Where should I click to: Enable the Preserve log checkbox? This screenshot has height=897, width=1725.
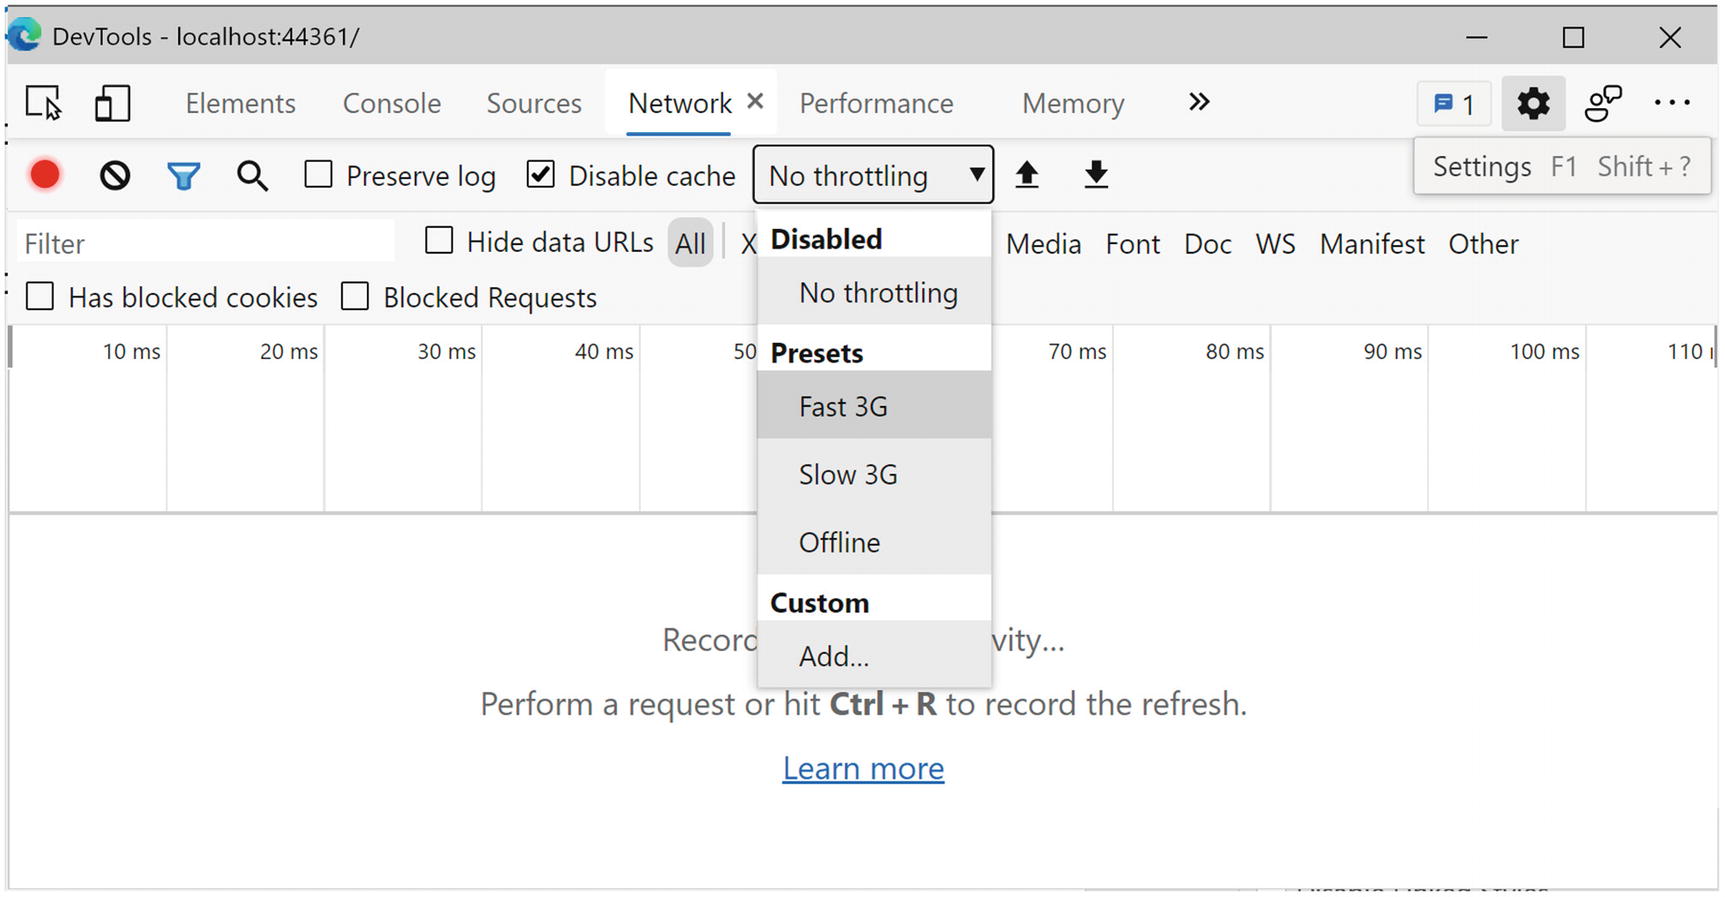[319, 175]
